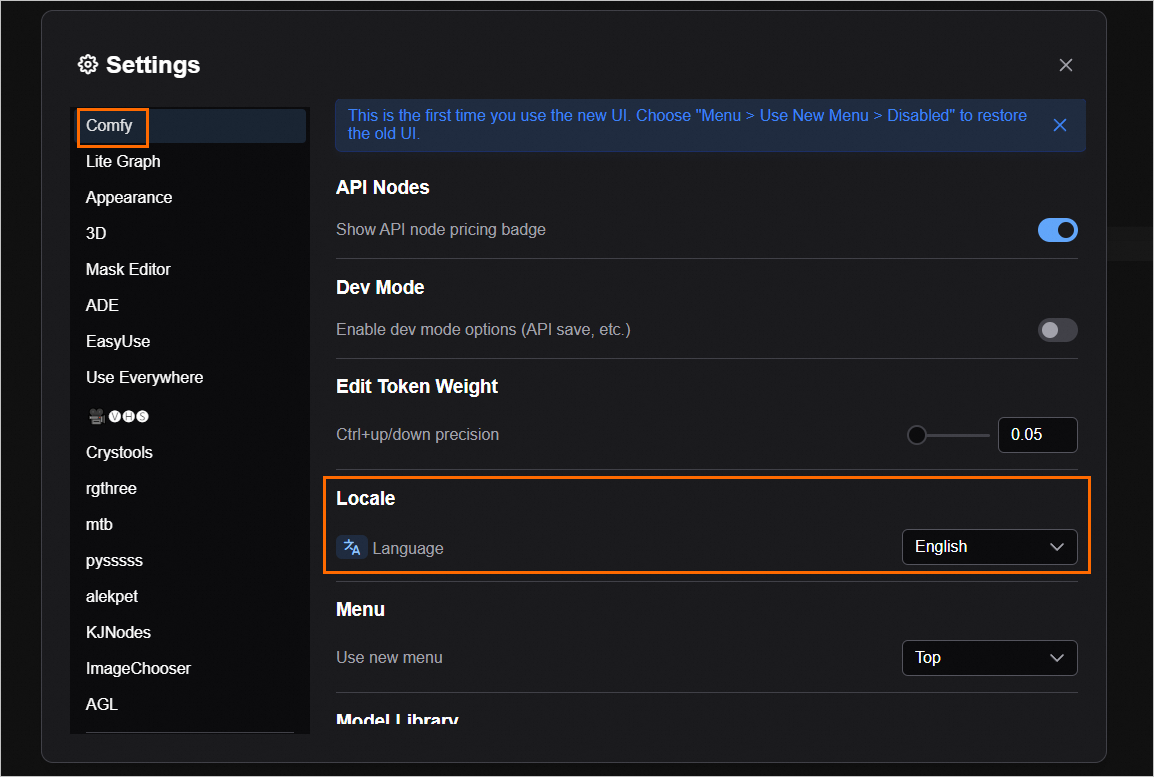
Task: Click the Dev Mode section heading
Action: tap(380, 288)
